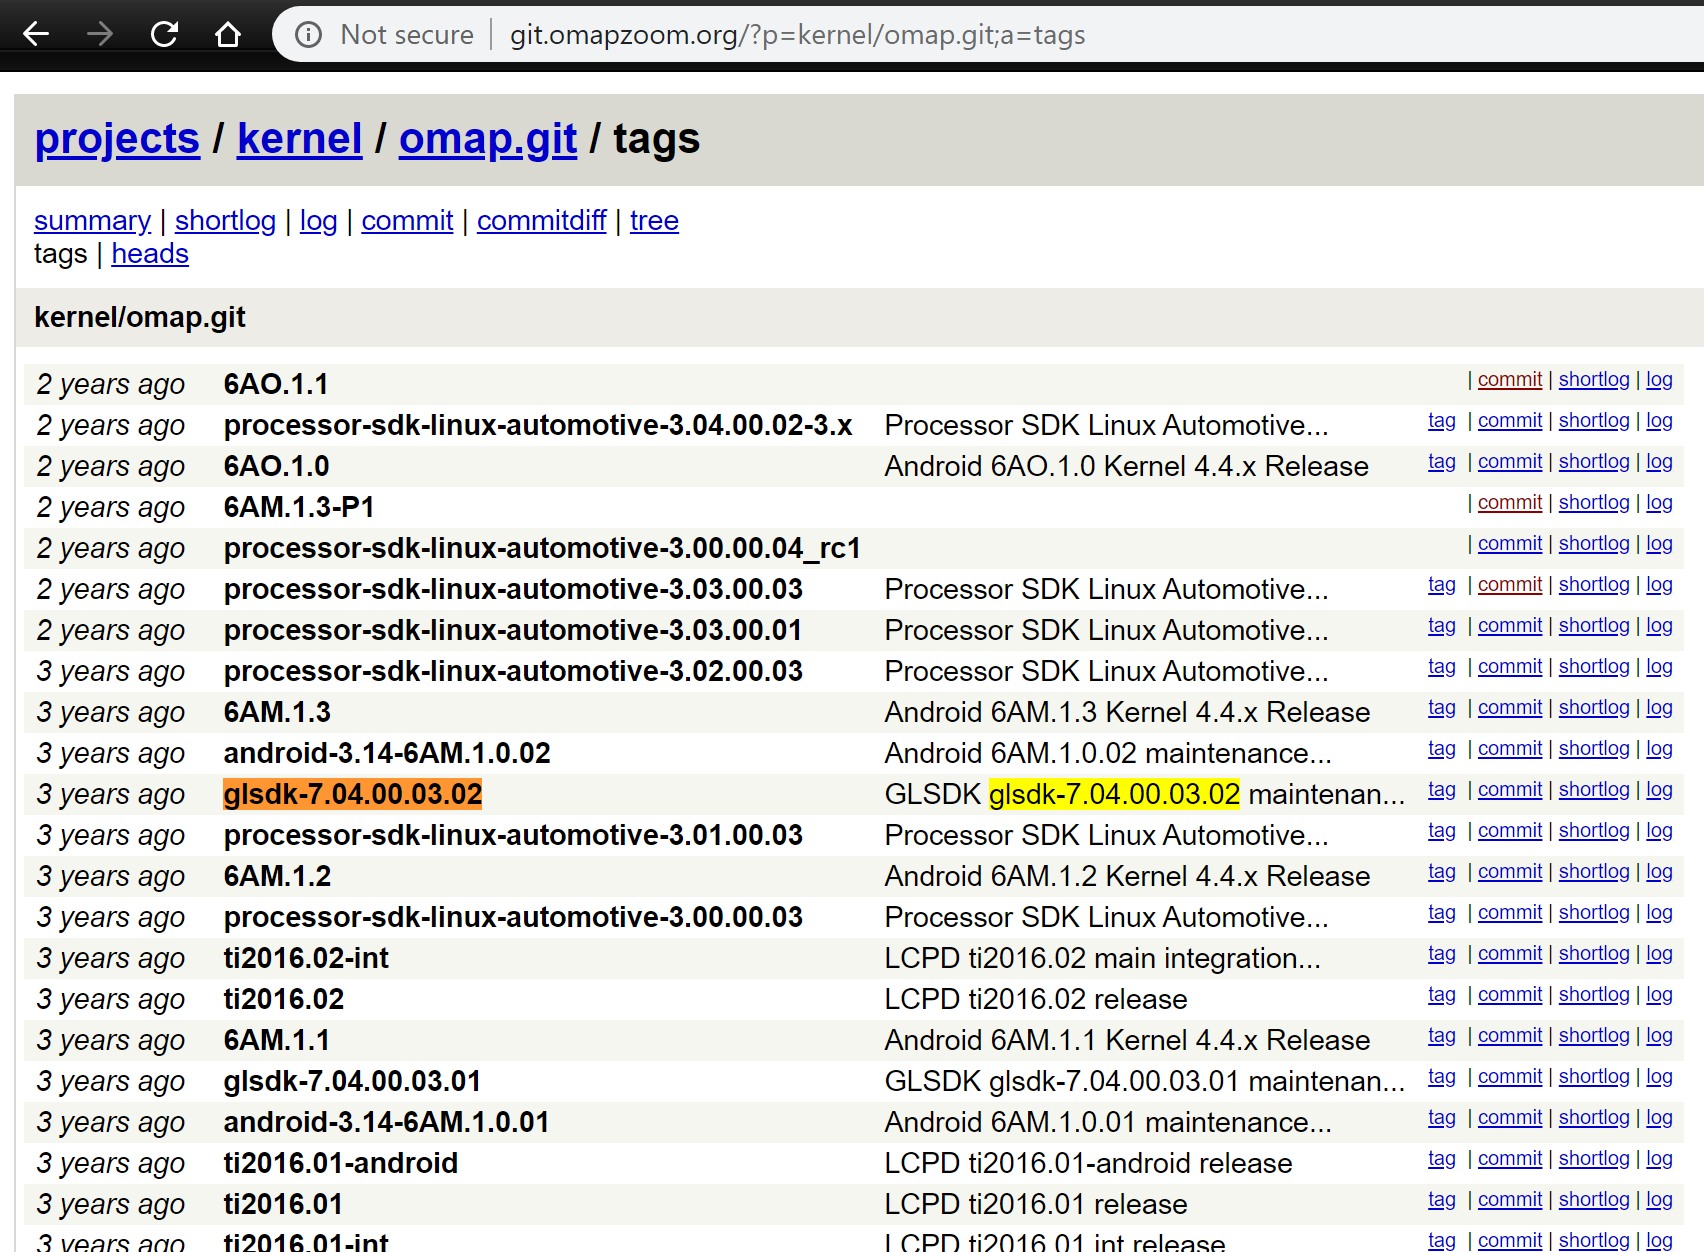
Task: Click commit link in 3.03.00.01 row
Action: click(1510, 625)
